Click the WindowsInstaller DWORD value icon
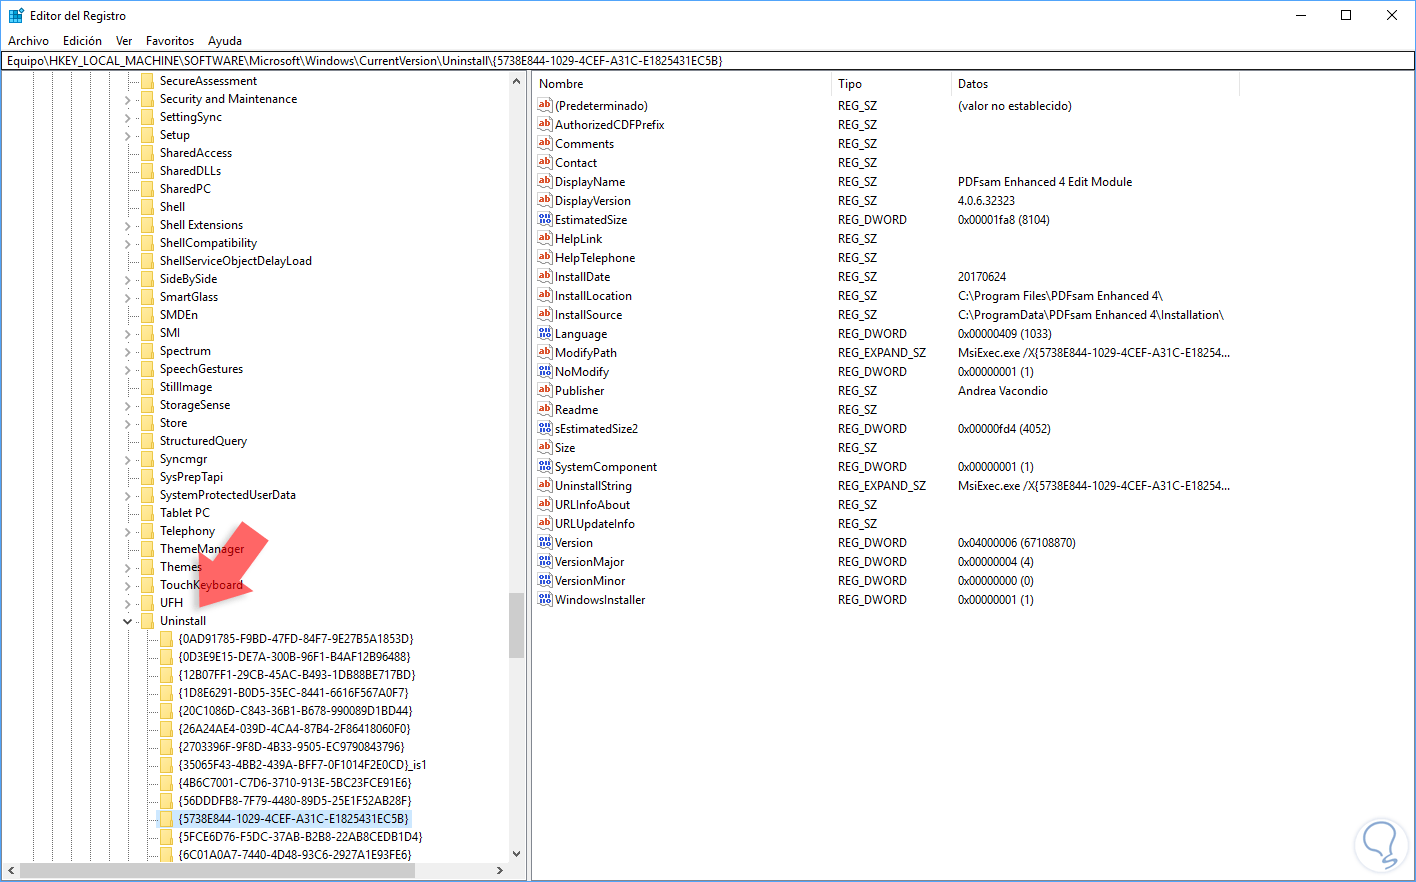 545,599
